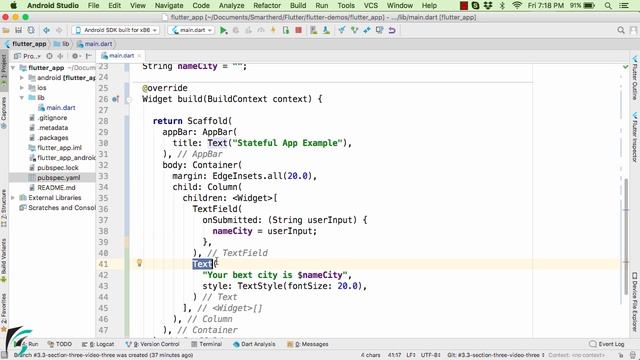Screen dimensions: 640x360
Task: Click the Attach debugger icon
Action: [286, 30]
